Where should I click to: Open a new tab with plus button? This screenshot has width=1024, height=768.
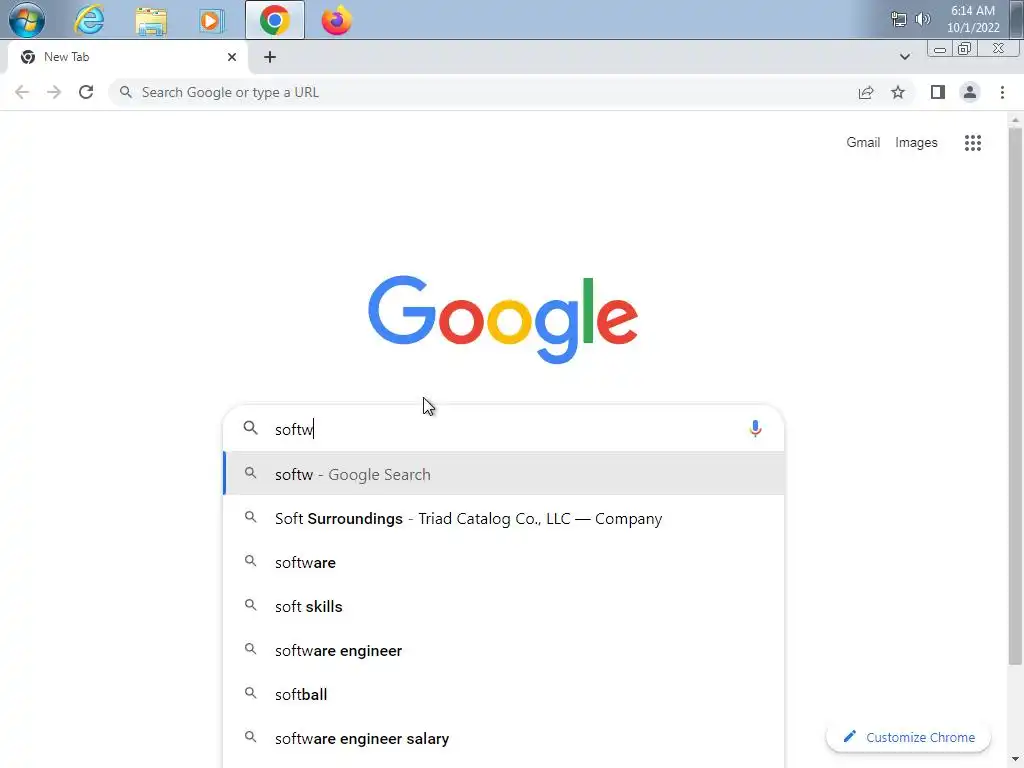[270, 57]
